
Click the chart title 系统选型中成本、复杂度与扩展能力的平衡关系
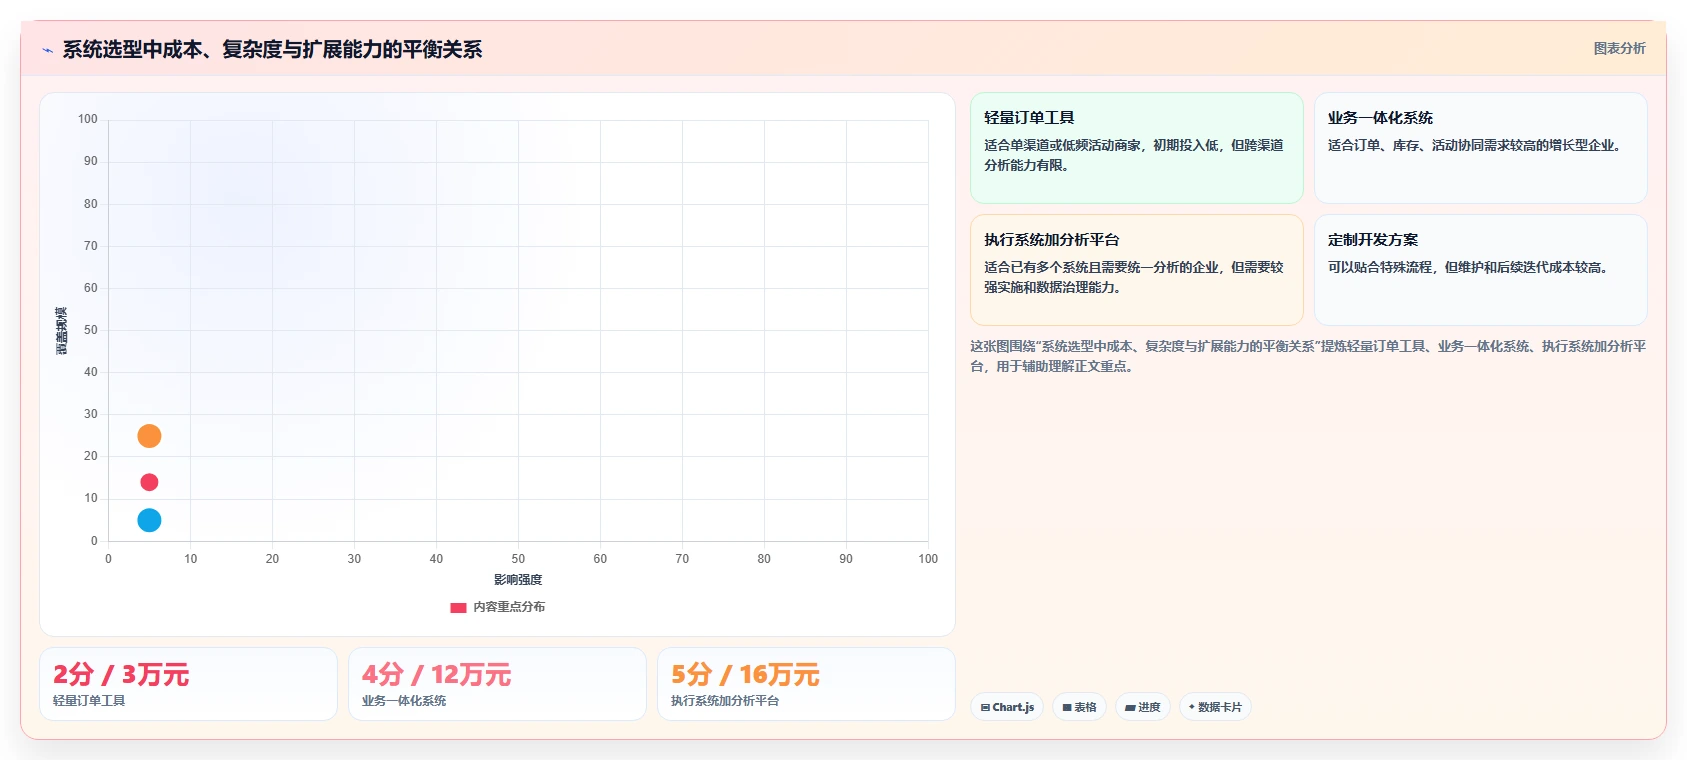(x=272, y=50)
